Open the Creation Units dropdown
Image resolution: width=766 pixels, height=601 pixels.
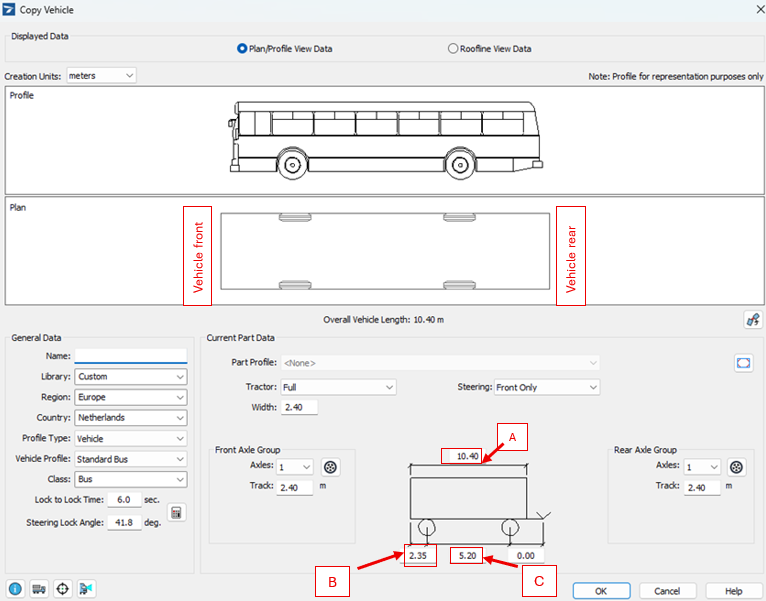pyautogui.click(x=101, y=76)
